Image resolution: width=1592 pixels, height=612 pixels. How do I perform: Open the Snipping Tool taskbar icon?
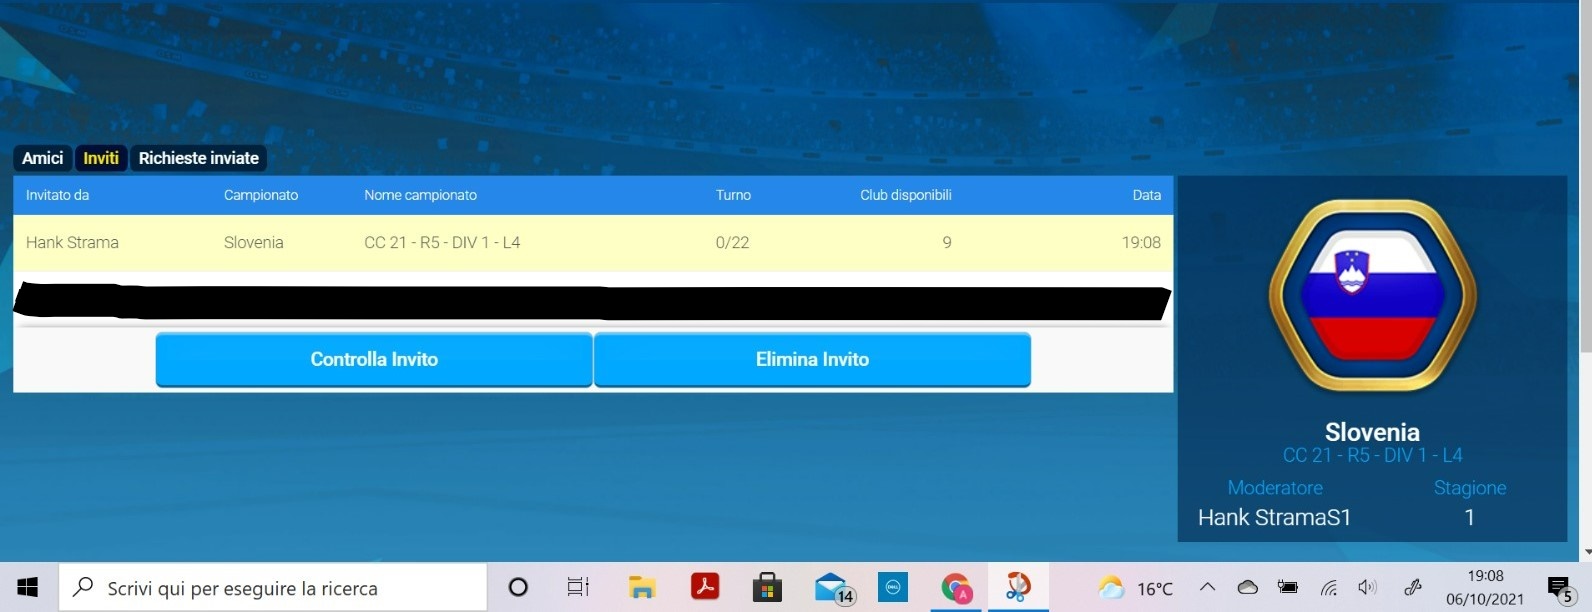click(1018, 587)
